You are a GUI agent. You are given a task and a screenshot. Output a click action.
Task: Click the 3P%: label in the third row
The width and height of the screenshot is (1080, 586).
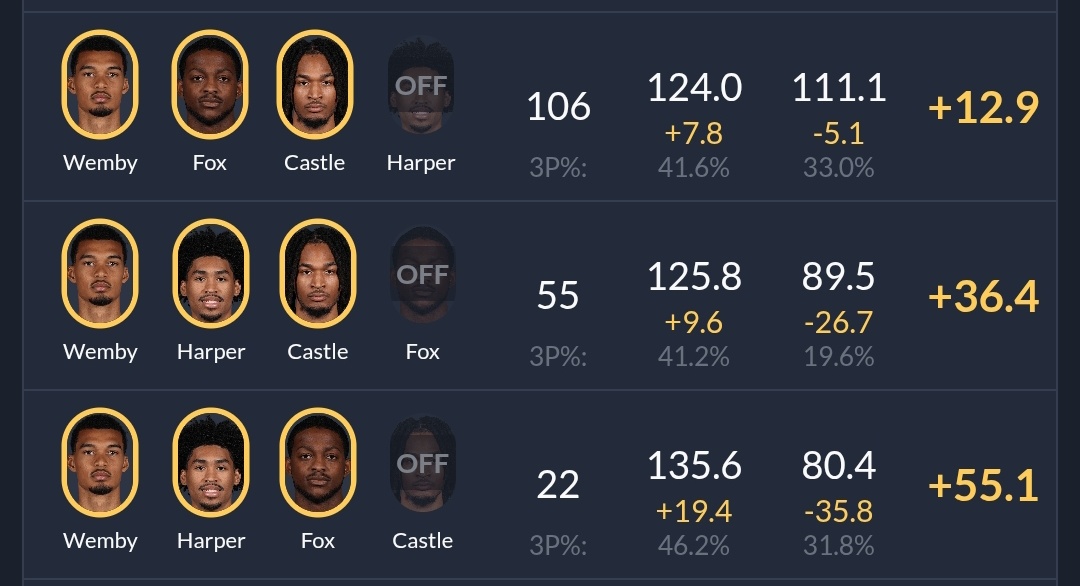(x=558, y=546)
